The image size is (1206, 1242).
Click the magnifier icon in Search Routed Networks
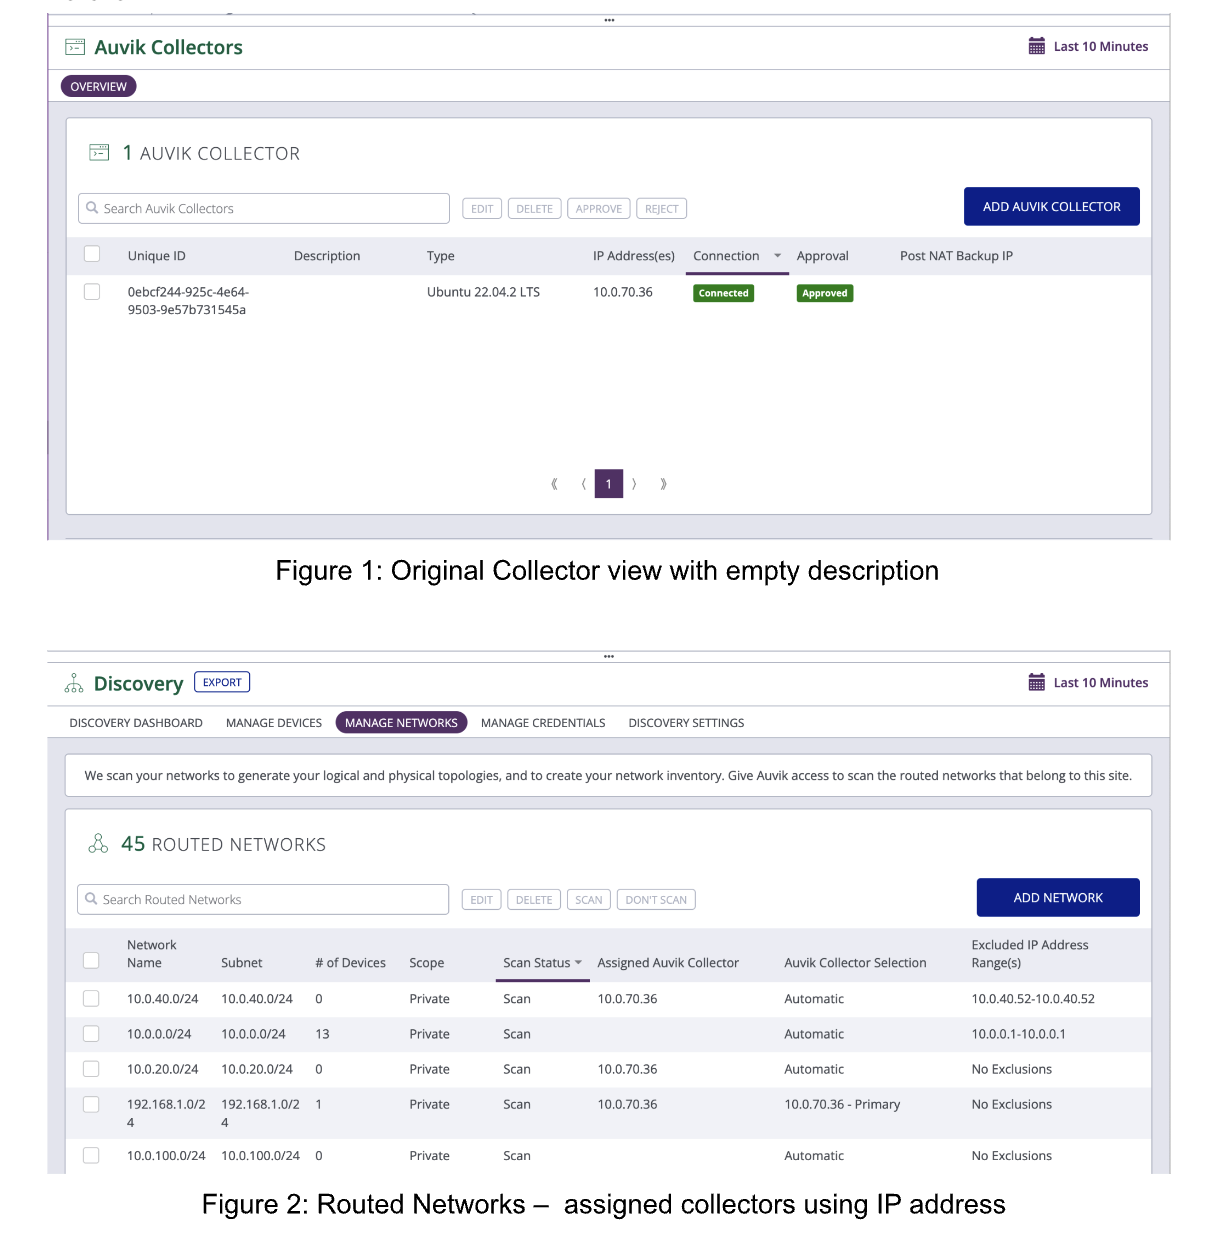pyautogui.click(x=91, y=899)
